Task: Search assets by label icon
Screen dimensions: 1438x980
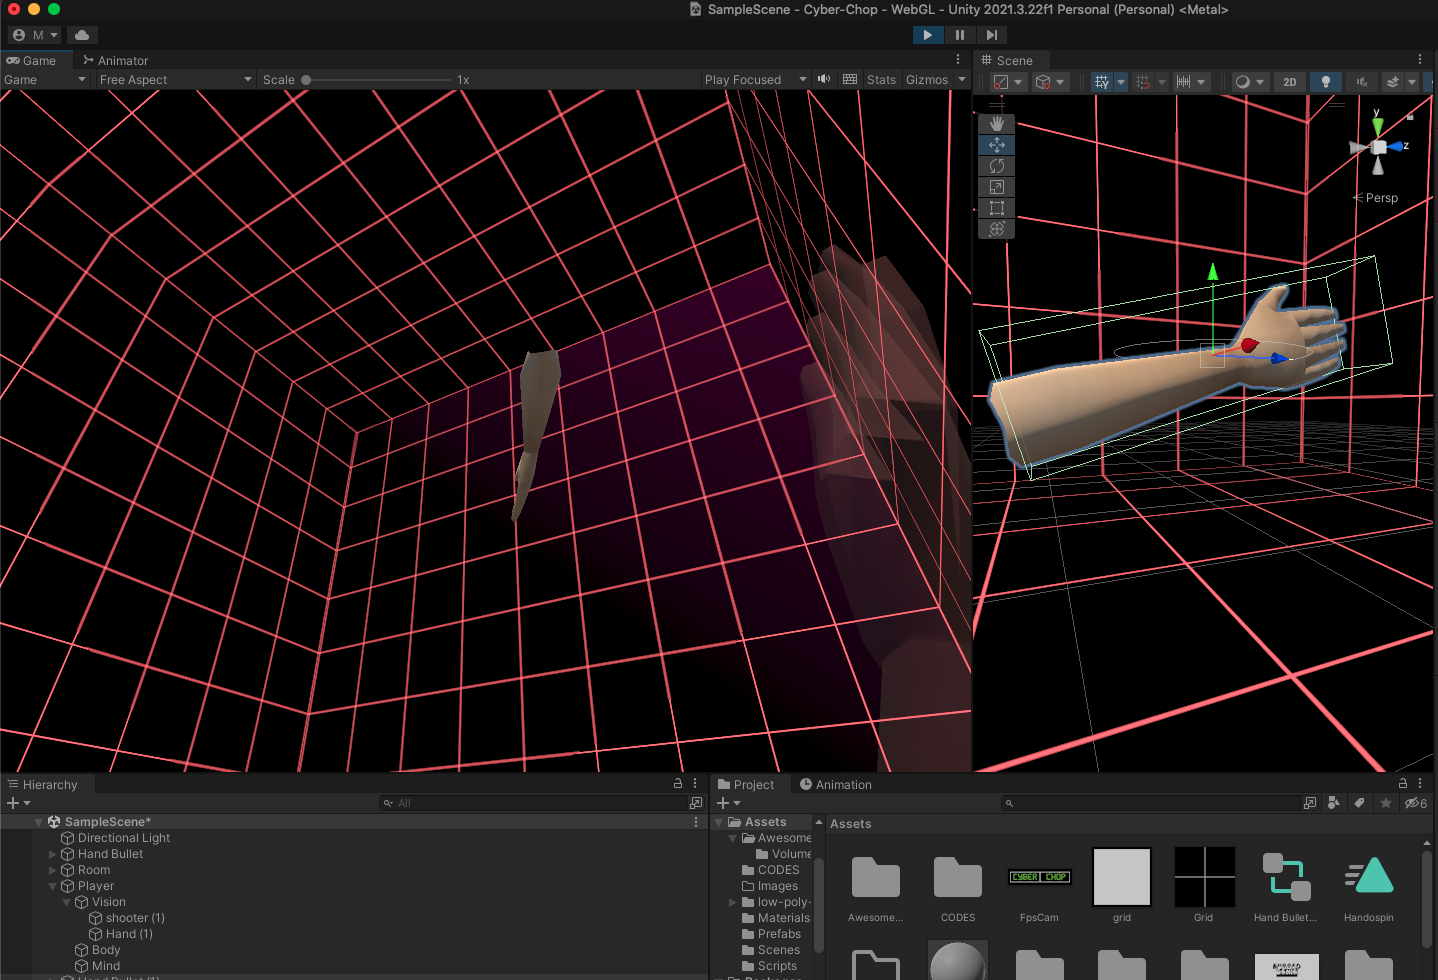Action: (1359, 803)
